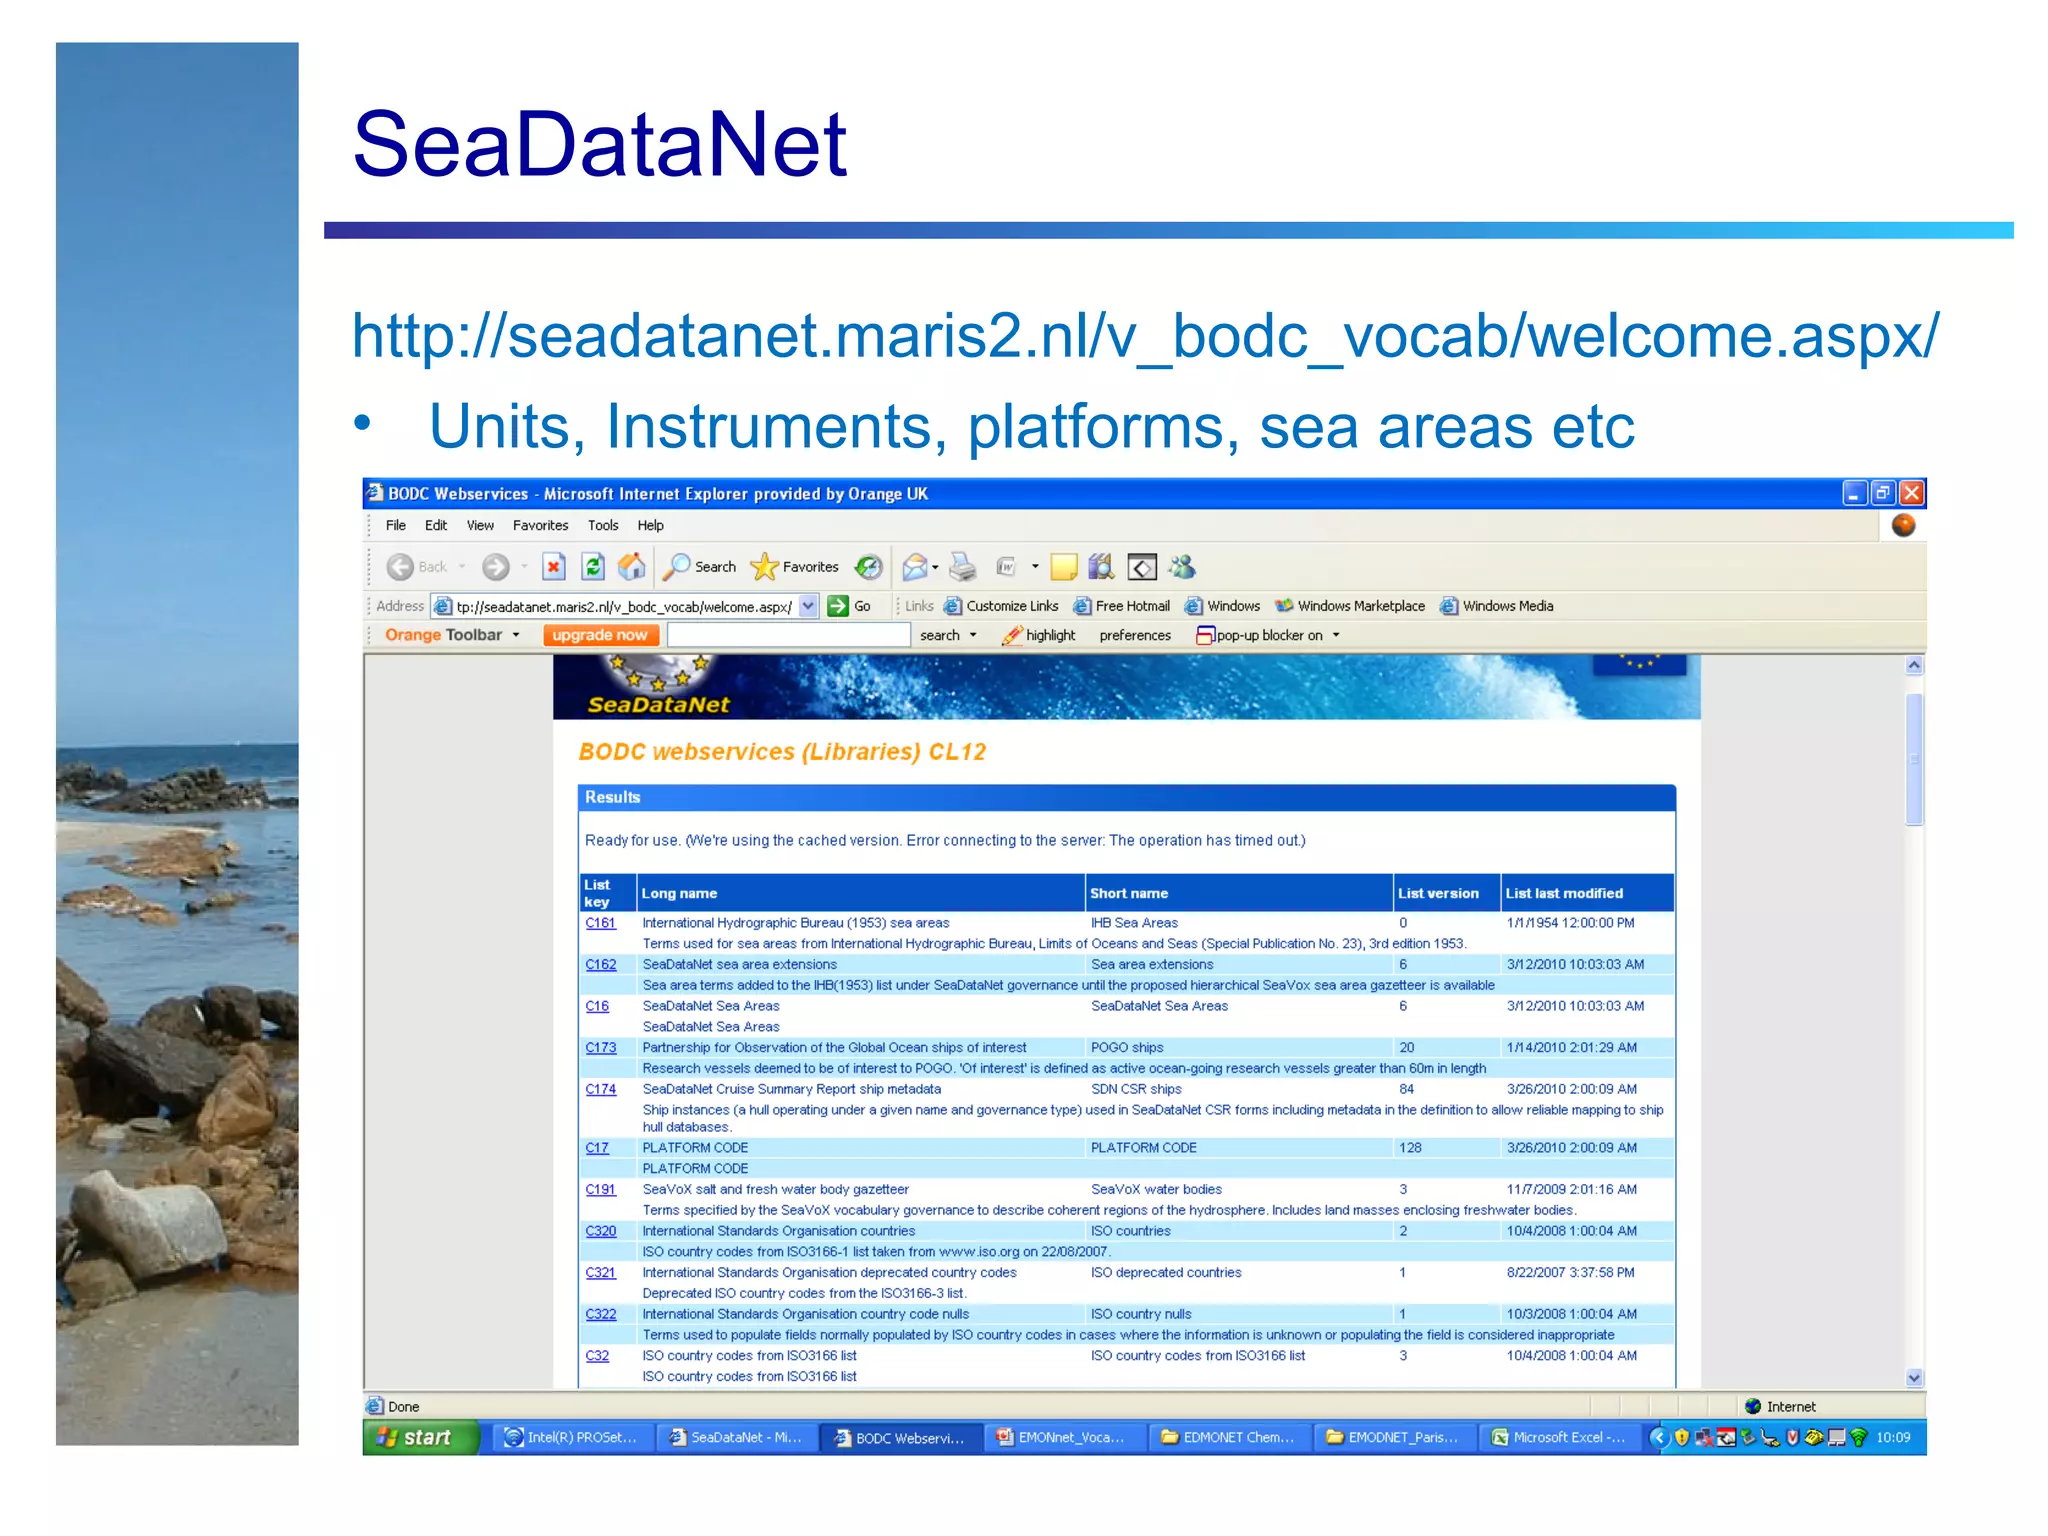Toggle the highlight tool in Orange toolbar
The height and width of the screenshot is (1536, 2048).
(x=1039, y=635)
